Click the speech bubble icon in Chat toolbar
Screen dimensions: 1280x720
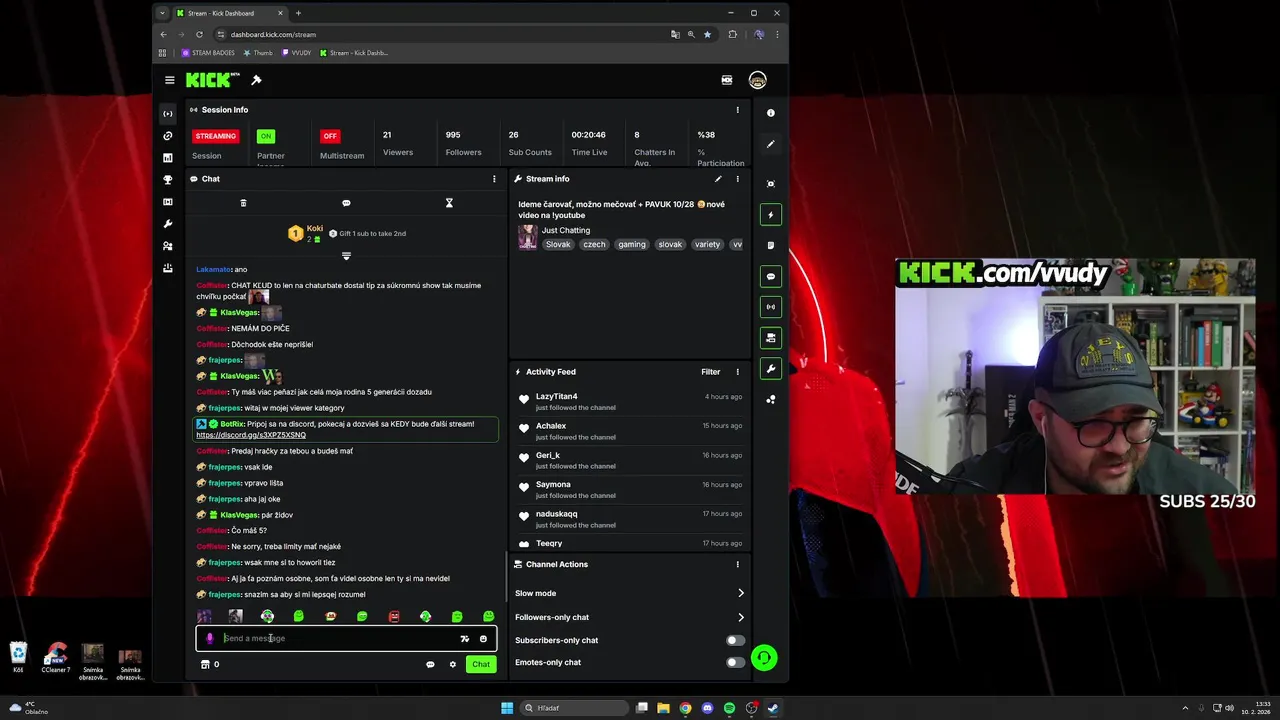point(346,203)
